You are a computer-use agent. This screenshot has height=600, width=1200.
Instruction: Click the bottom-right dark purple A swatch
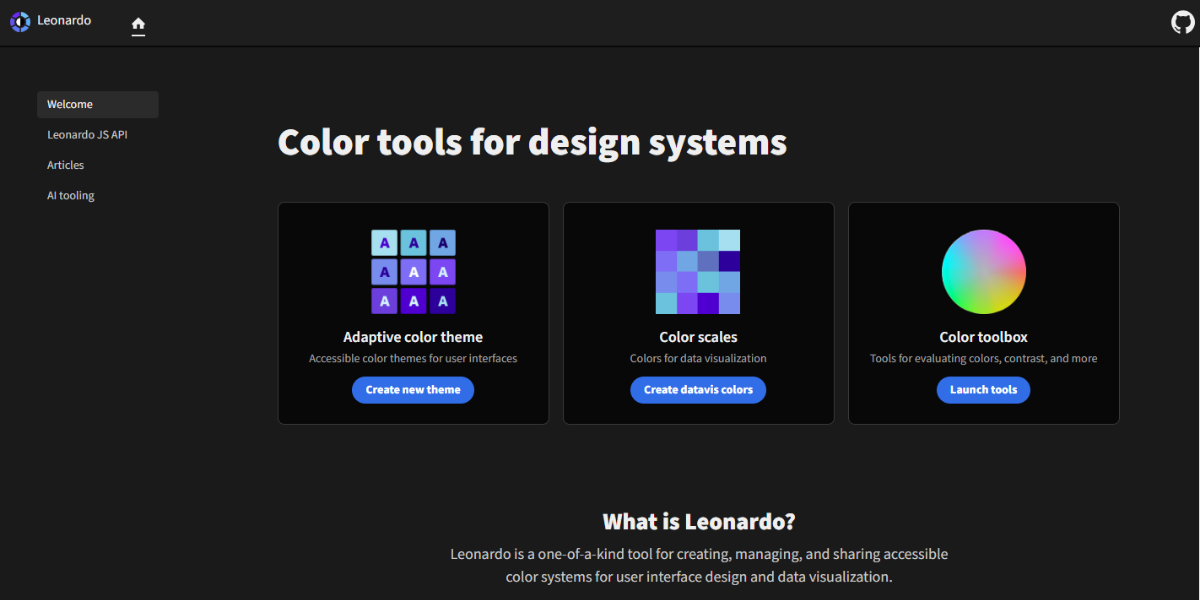(x=442, y=301)
